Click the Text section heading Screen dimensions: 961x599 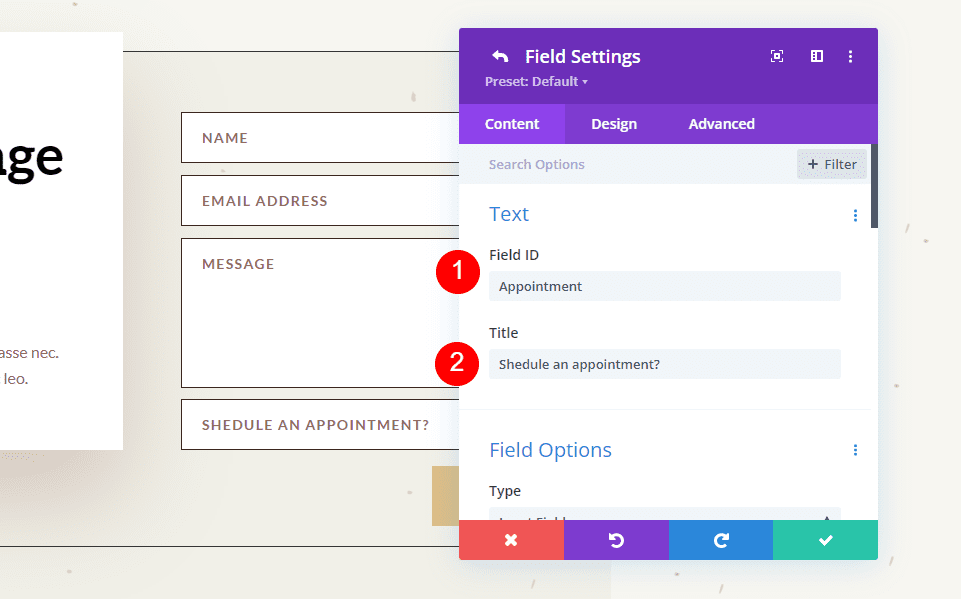(509, 213)
